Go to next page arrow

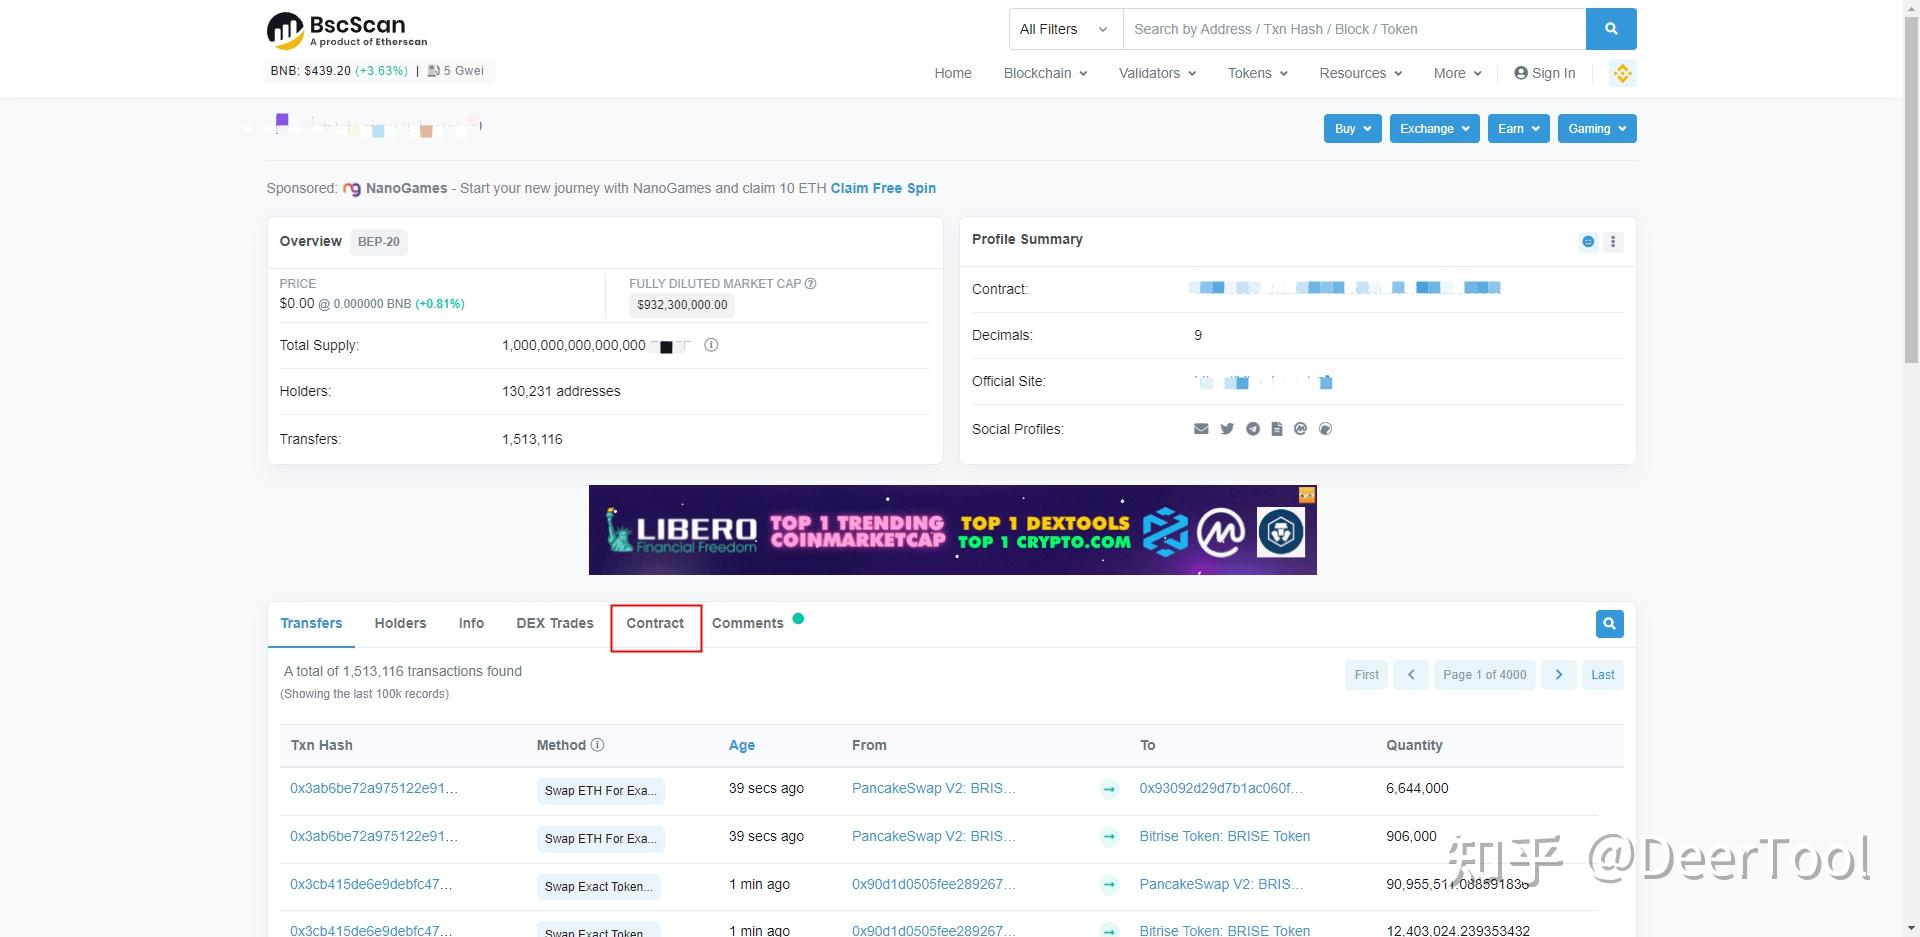click(x=1559, y=675)
